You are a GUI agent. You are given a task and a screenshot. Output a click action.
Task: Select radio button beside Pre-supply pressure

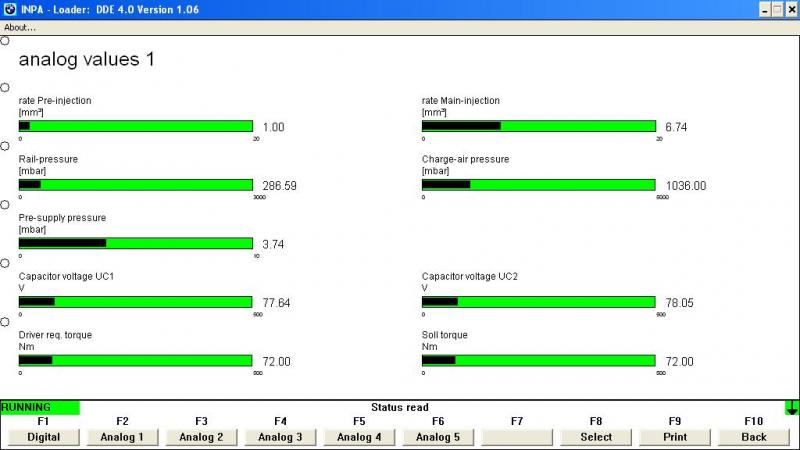pyautogui.click(x=5, y=204)
